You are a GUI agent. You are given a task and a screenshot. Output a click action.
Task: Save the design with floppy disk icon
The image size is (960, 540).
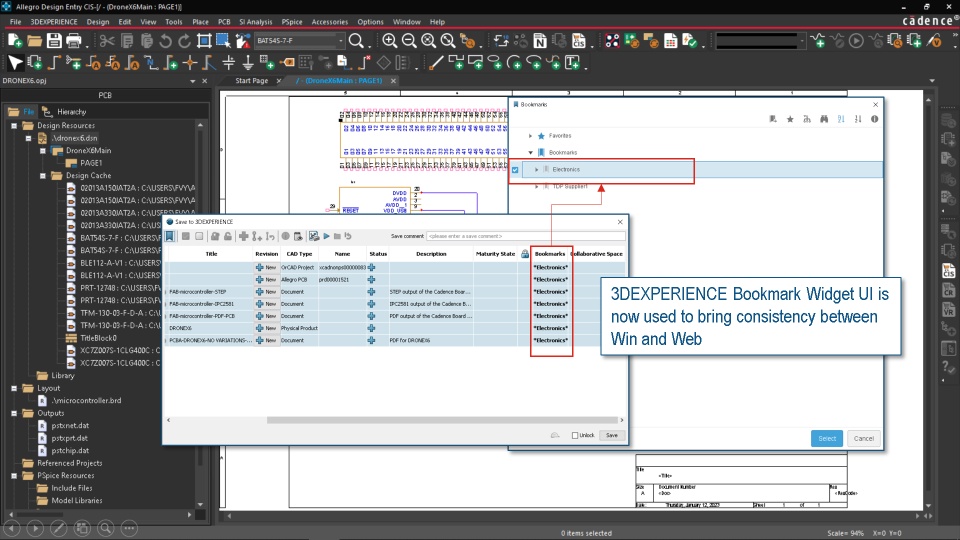(54, 41)
